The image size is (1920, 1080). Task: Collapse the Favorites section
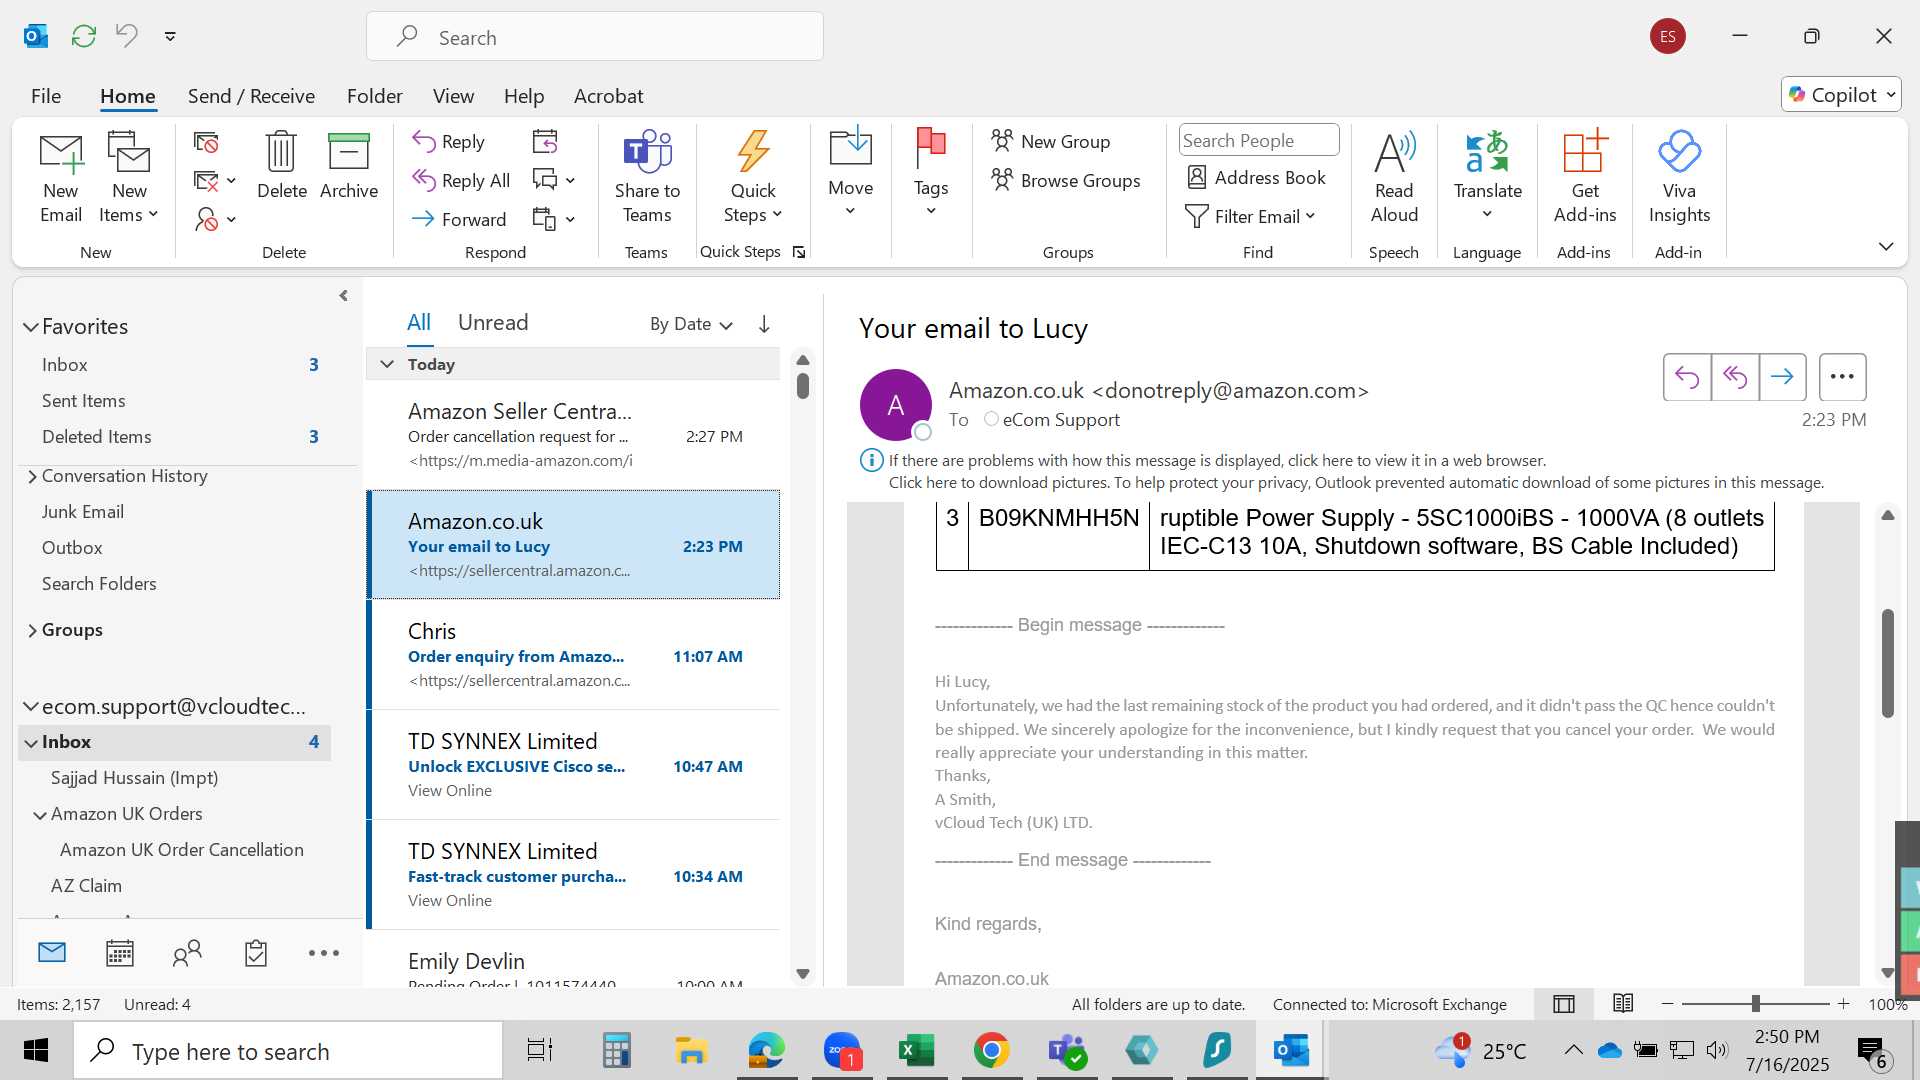coord(31,327)
